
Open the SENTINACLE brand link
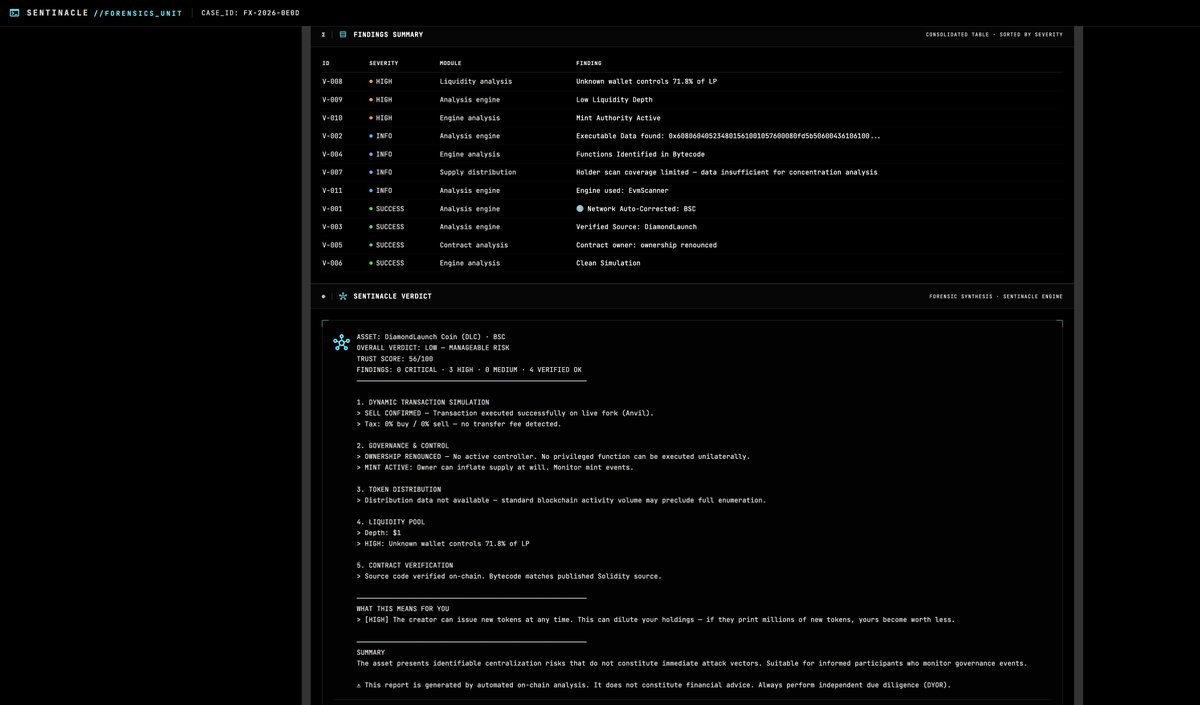59,12
